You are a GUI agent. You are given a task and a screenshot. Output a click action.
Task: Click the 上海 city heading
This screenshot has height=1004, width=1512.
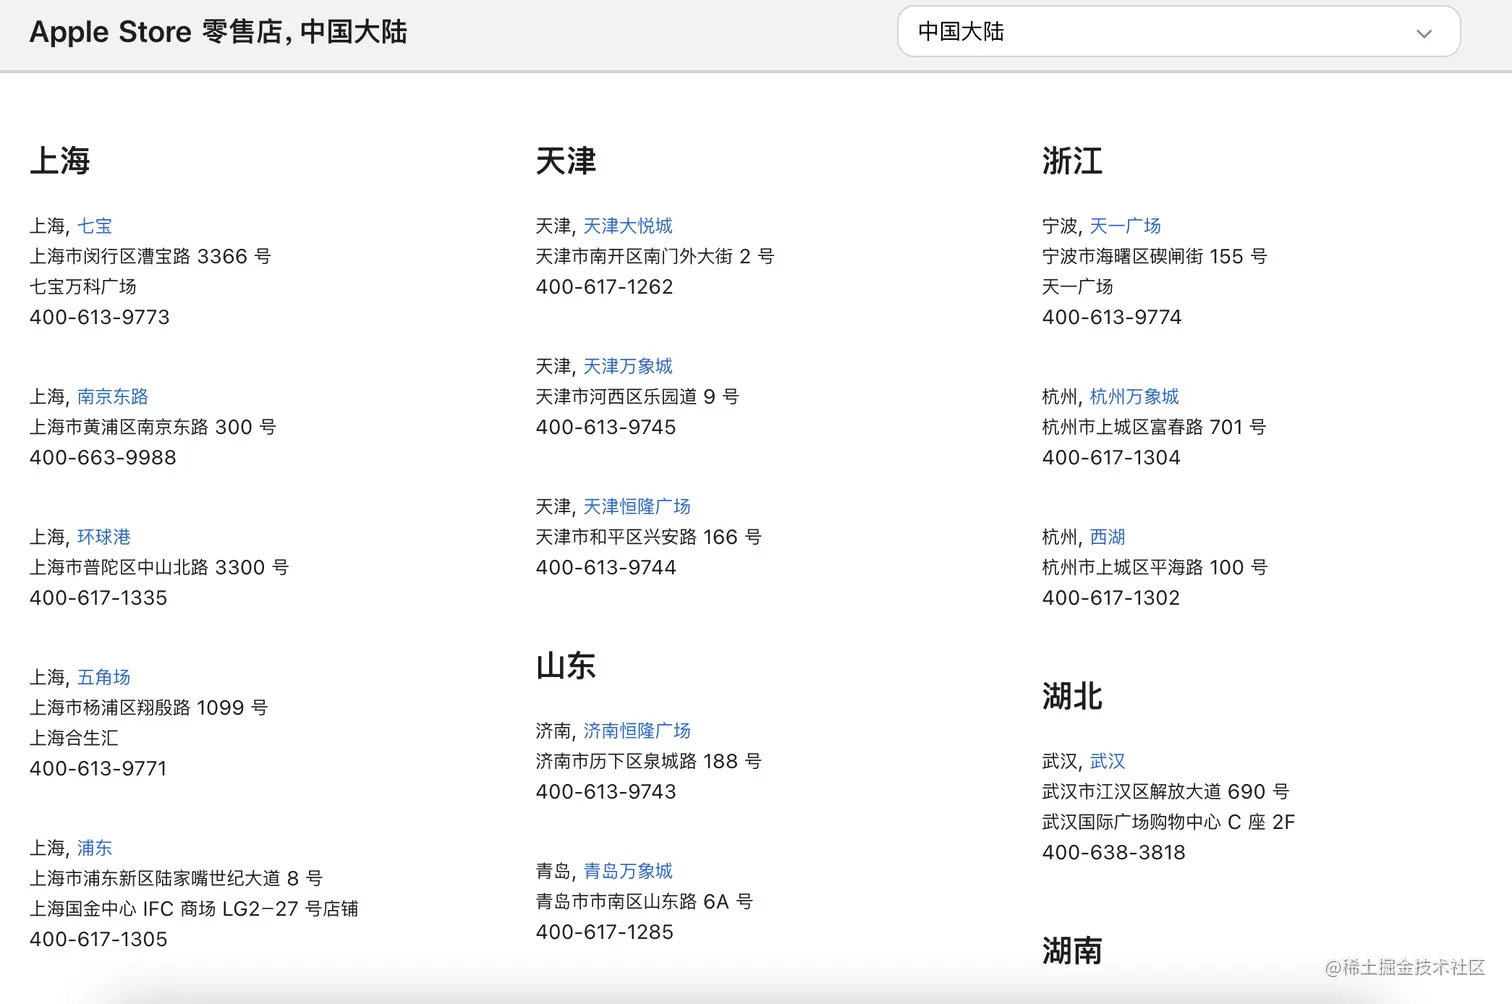click(61, 161)
